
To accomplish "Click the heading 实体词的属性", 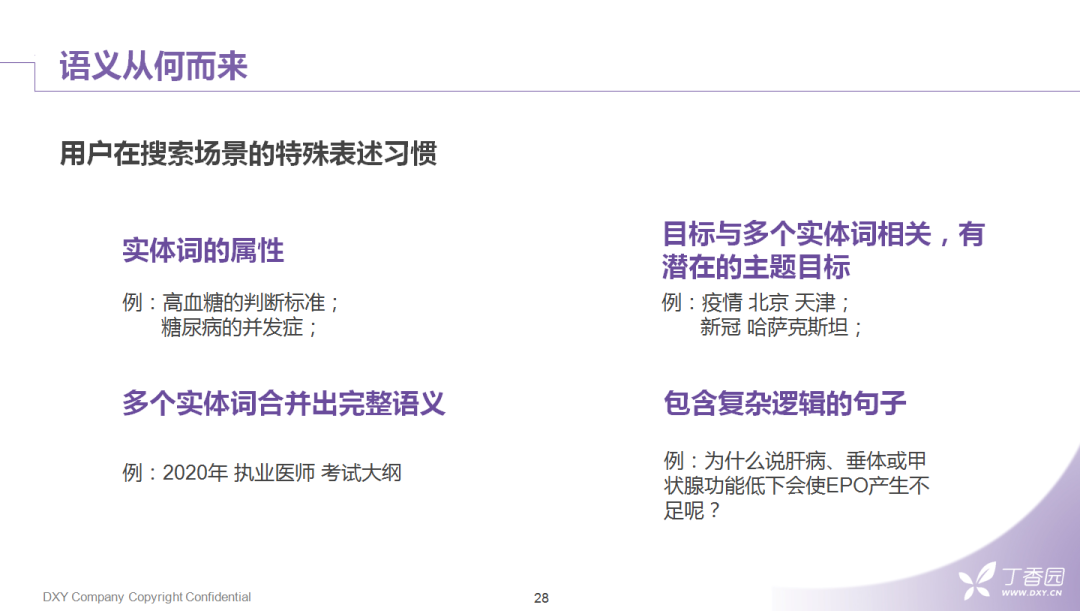I will pos(203,250).
